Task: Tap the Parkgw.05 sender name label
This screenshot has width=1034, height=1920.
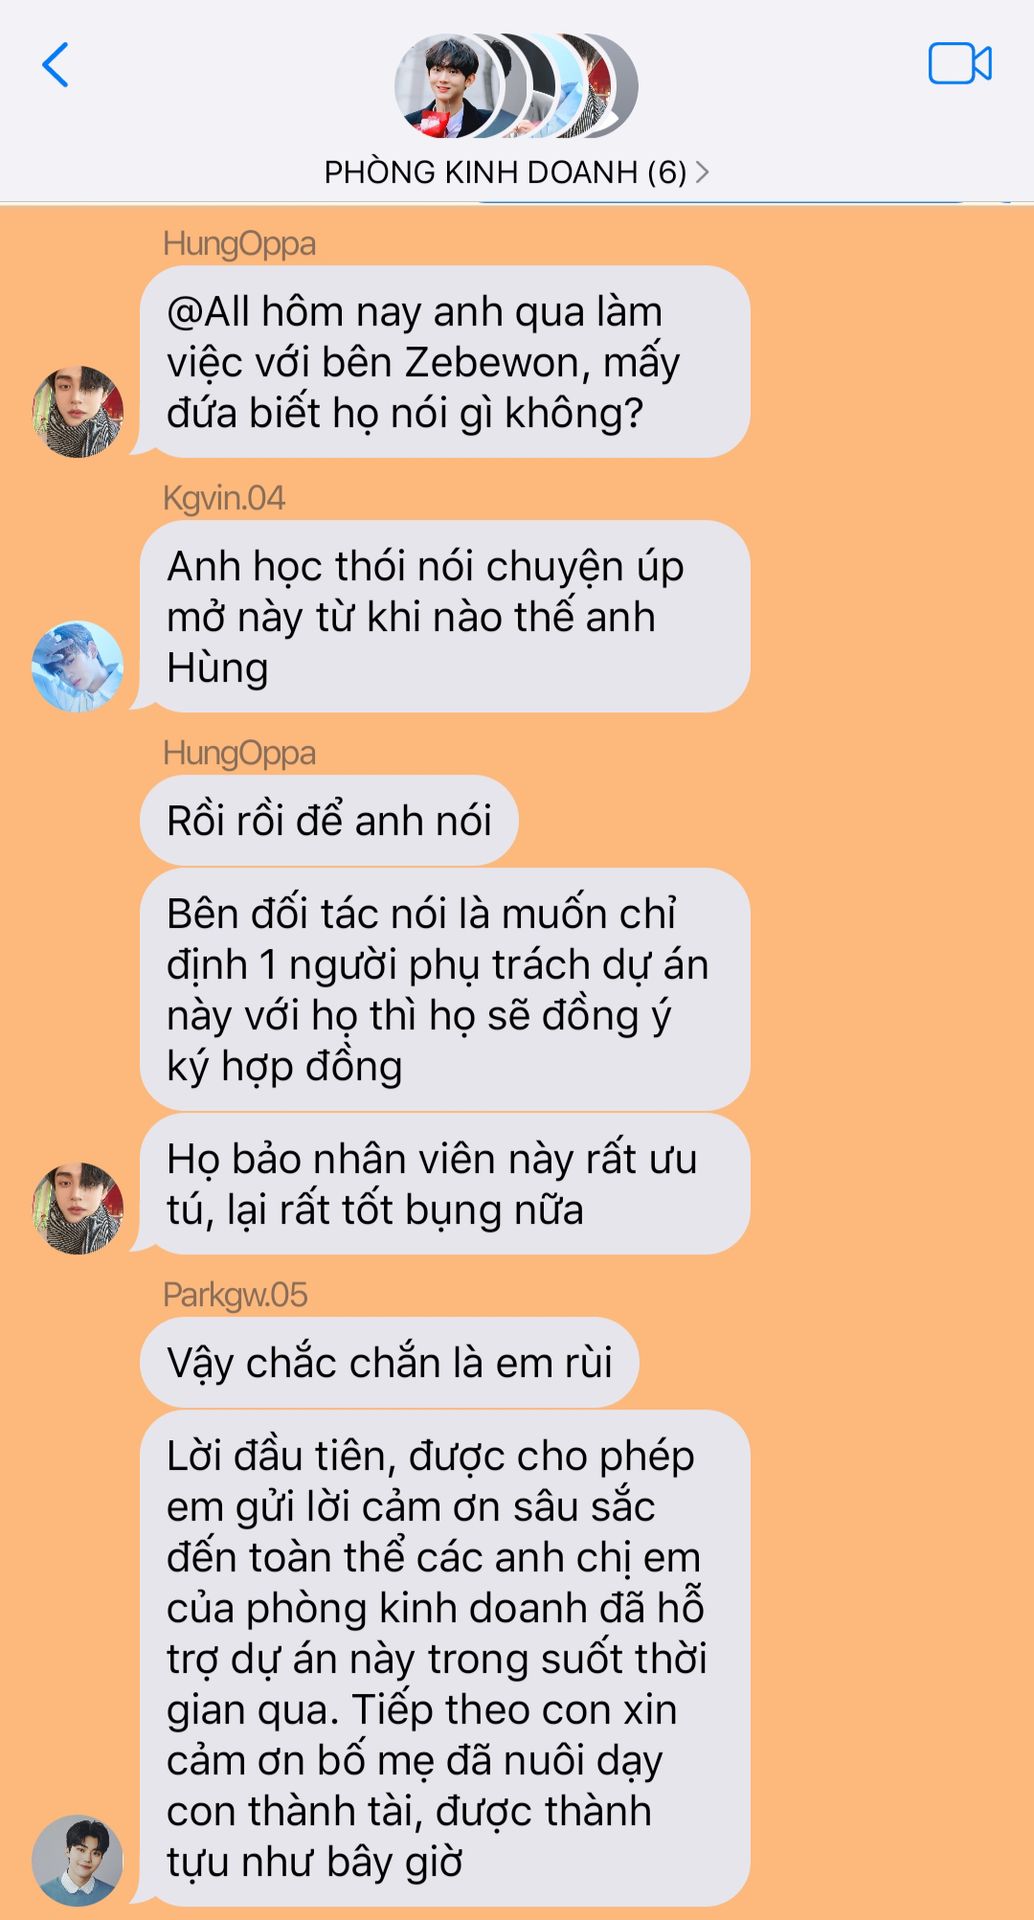Action: click(235, 1295)
